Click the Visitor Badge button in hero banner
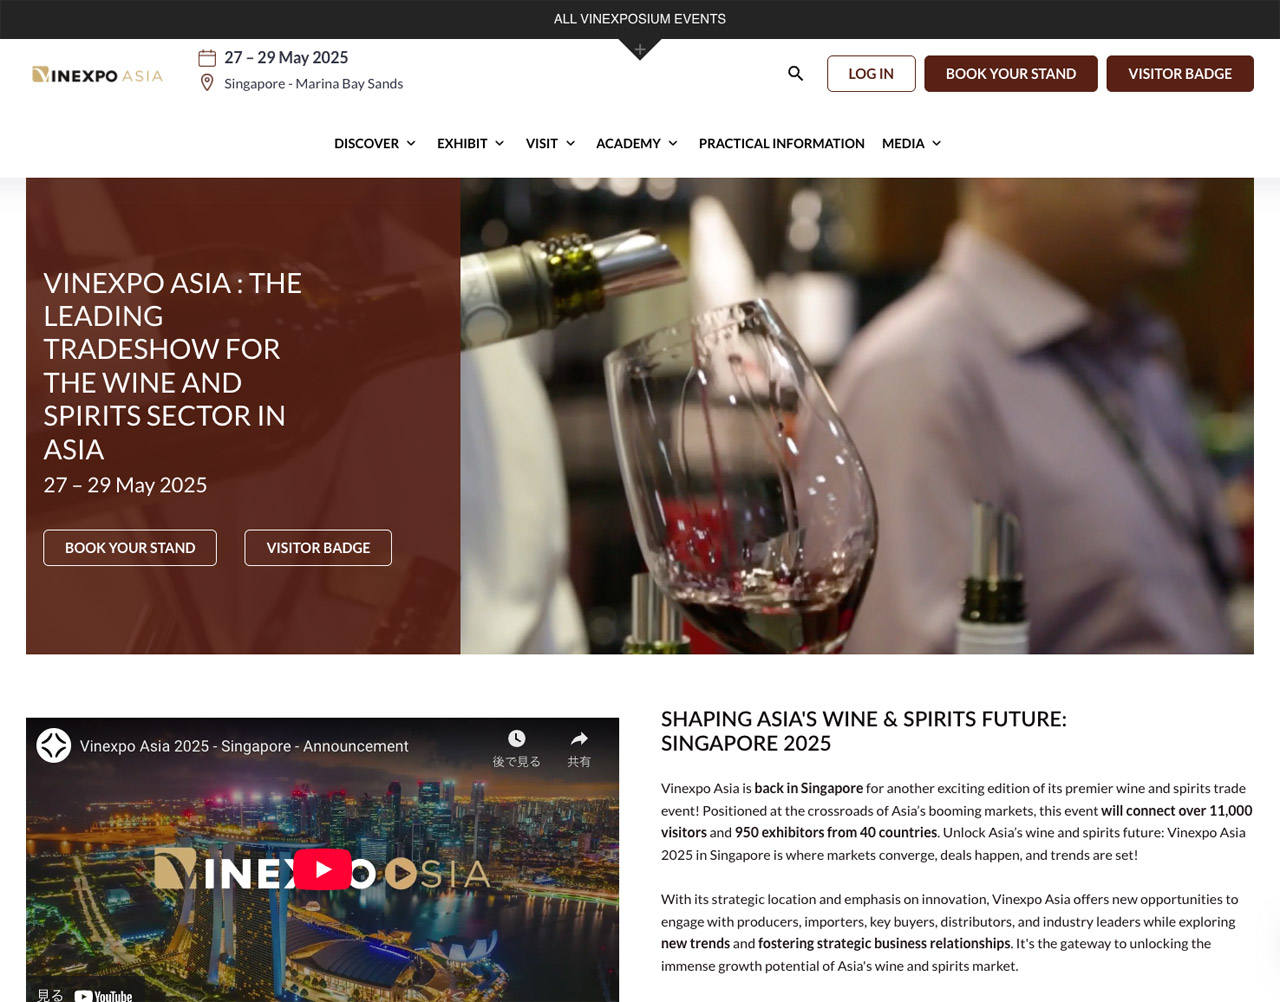The image size is (1280, 1002). pos(318,548)
